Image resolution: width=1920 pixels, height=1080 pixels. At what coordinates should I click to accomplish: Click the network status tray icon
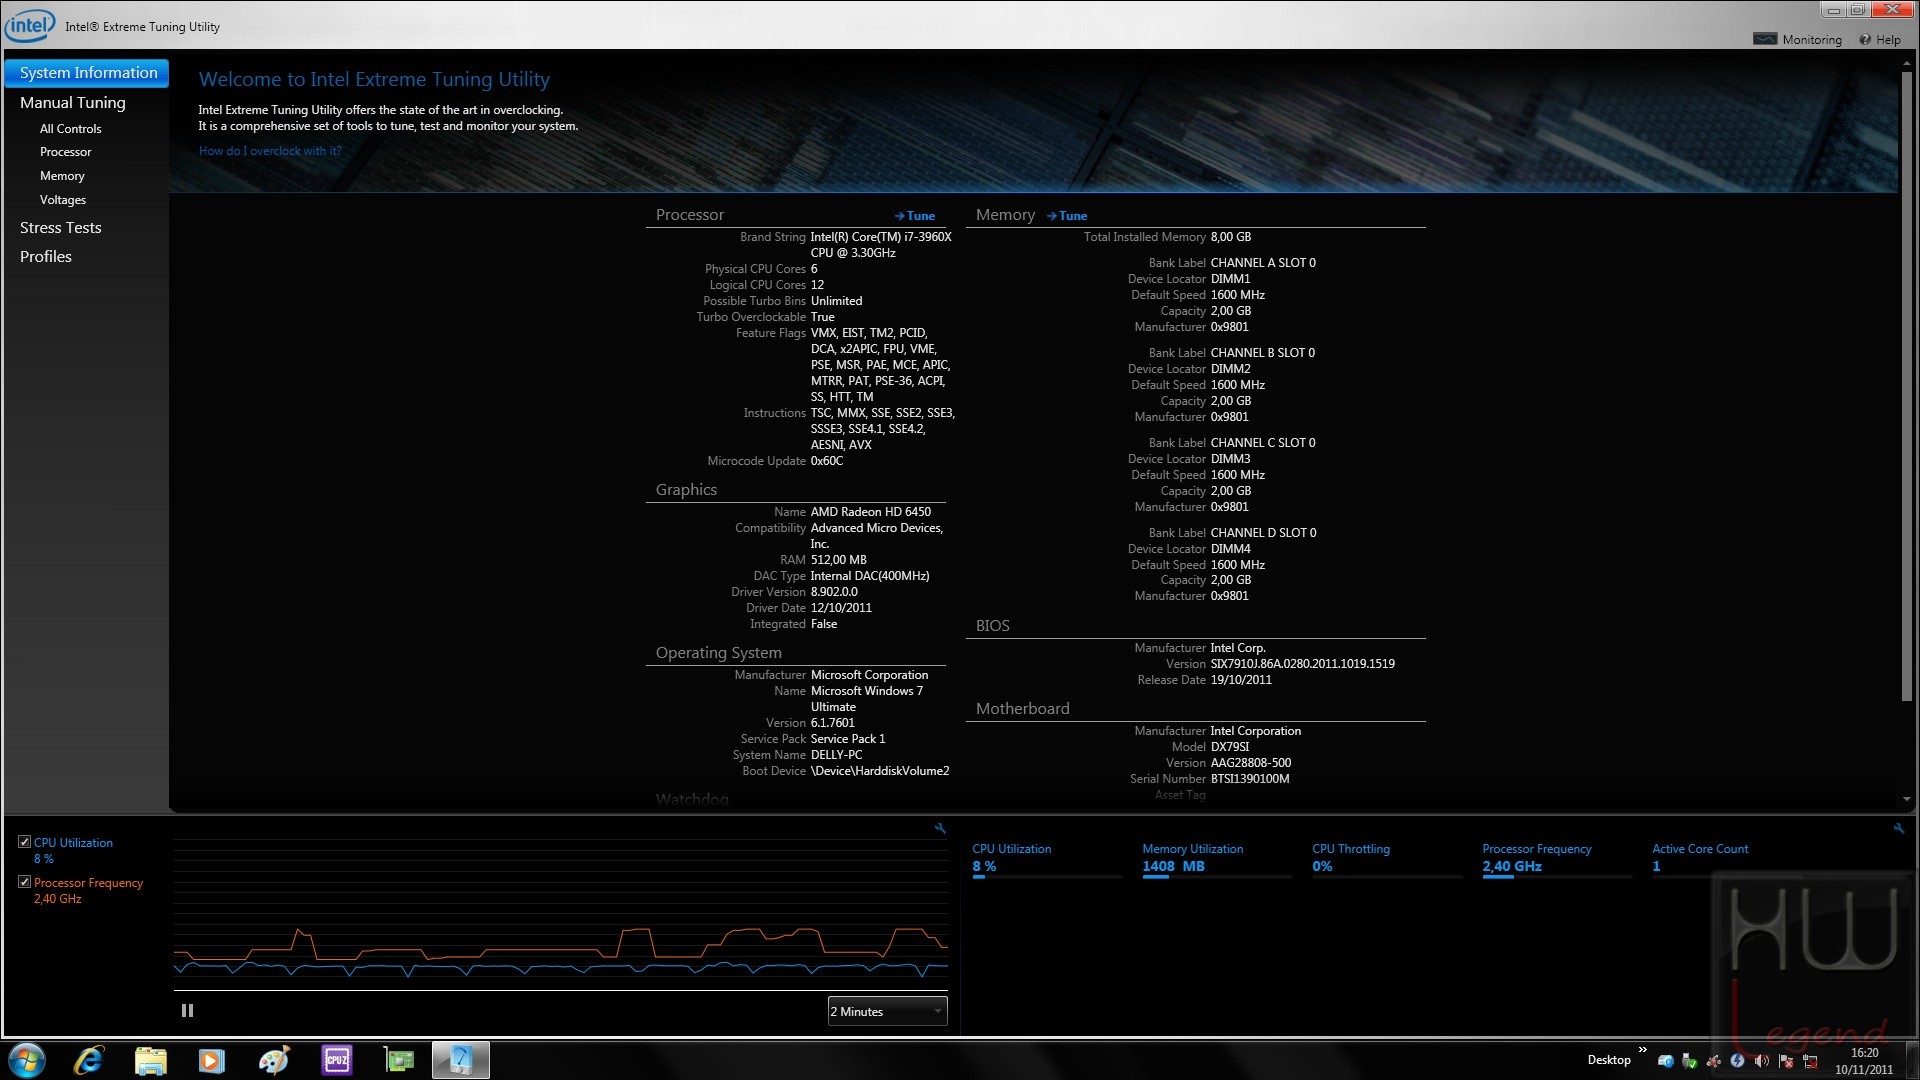click(x=1810, y=1061)
